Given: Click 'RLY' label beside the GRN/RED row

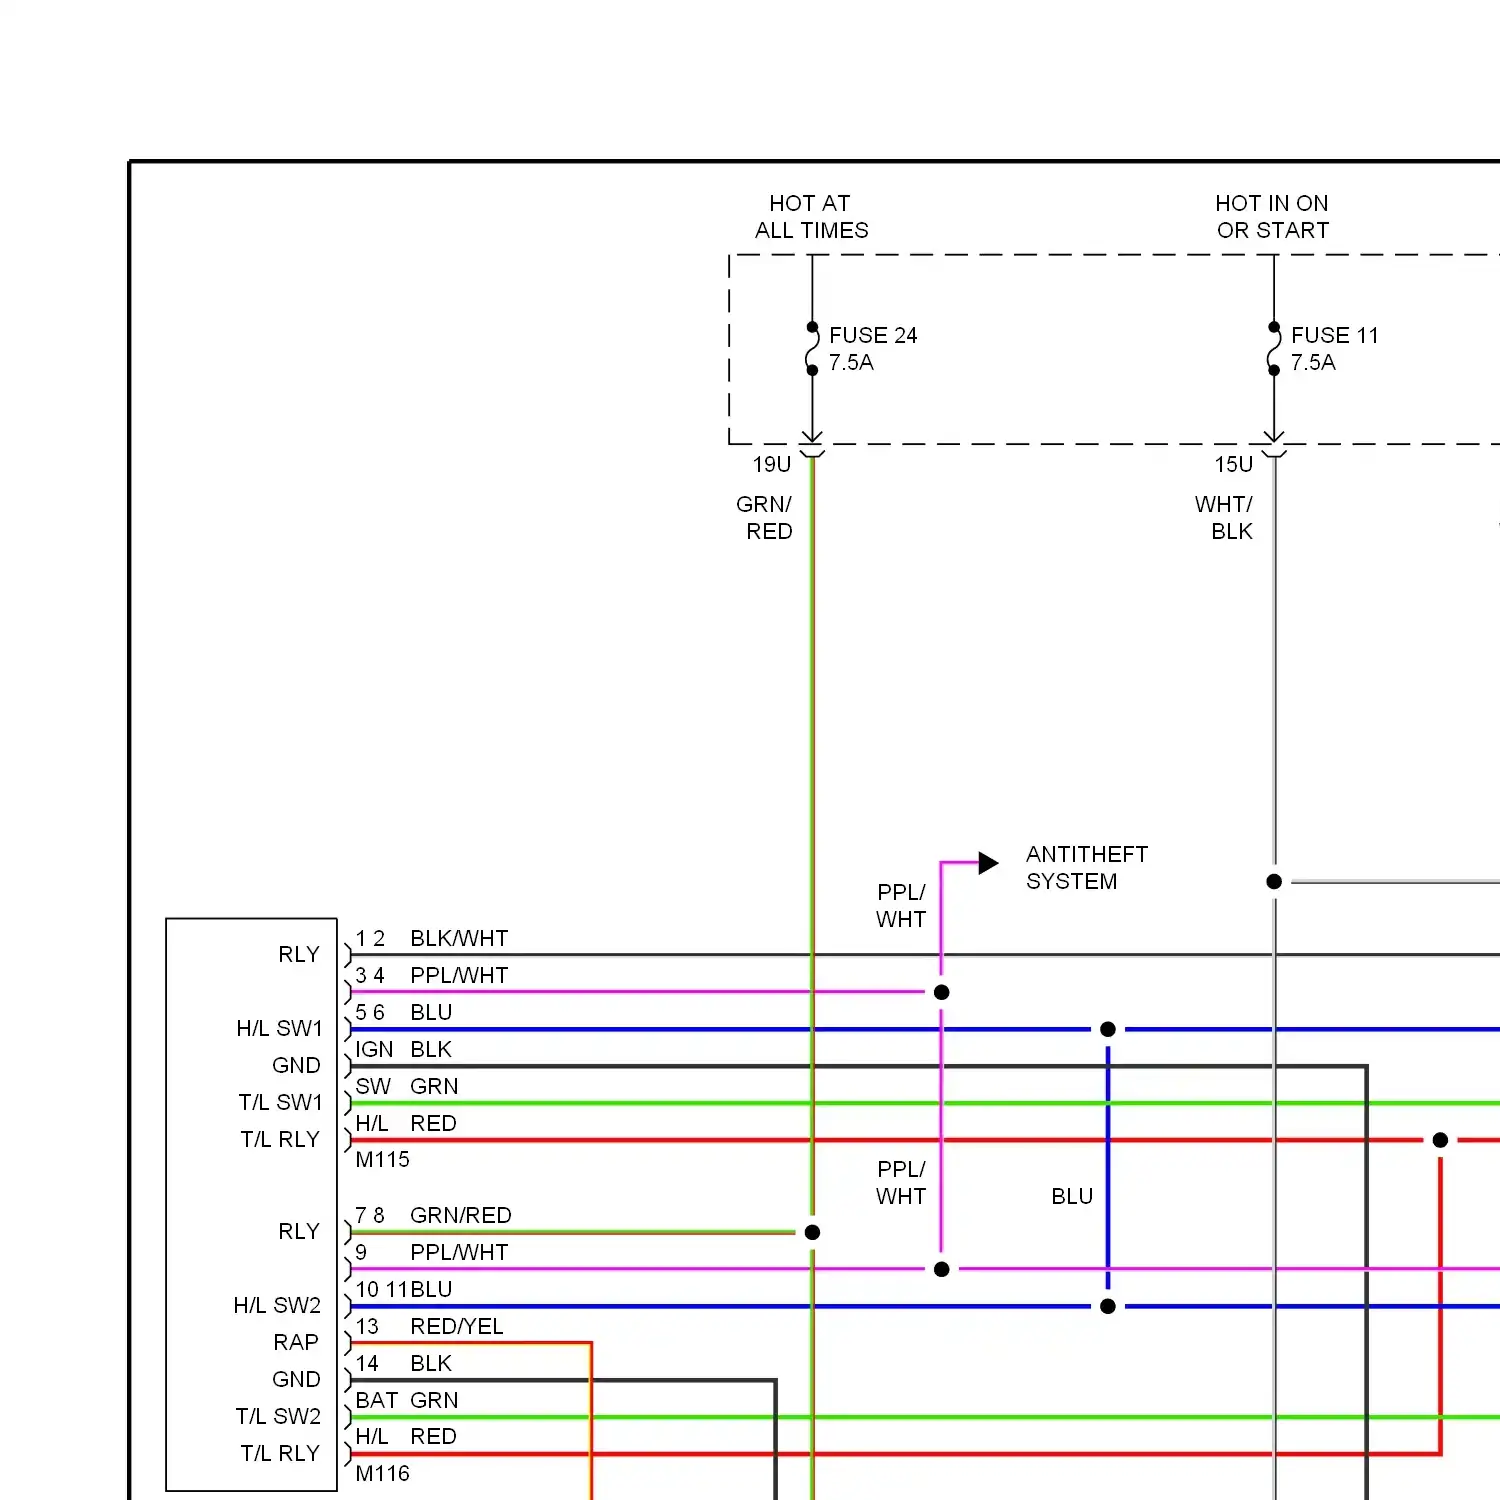Looking at the screenshot, I should click(x=299, y=1232).
